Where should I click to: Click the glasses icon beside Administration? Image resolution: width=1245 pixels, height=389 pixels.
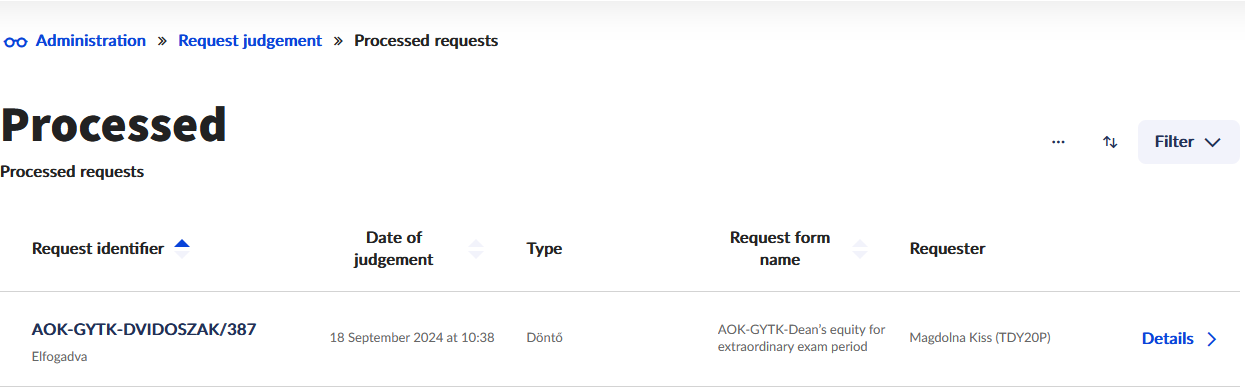15,42
